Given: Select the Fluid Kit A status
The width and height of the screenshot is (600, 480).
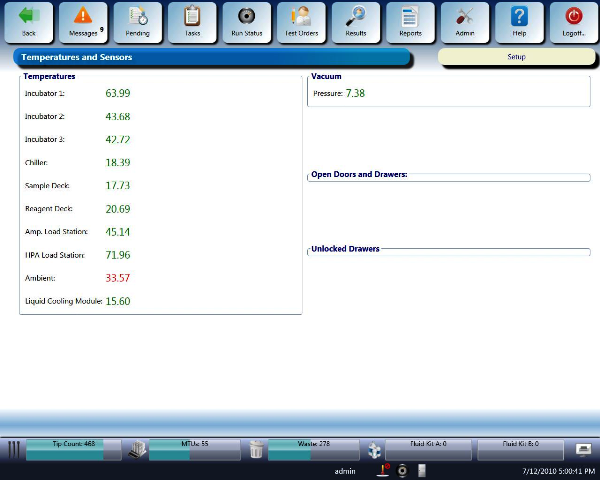Looking at the screenshot, I should pyautogui.click(x=428, y=449).
